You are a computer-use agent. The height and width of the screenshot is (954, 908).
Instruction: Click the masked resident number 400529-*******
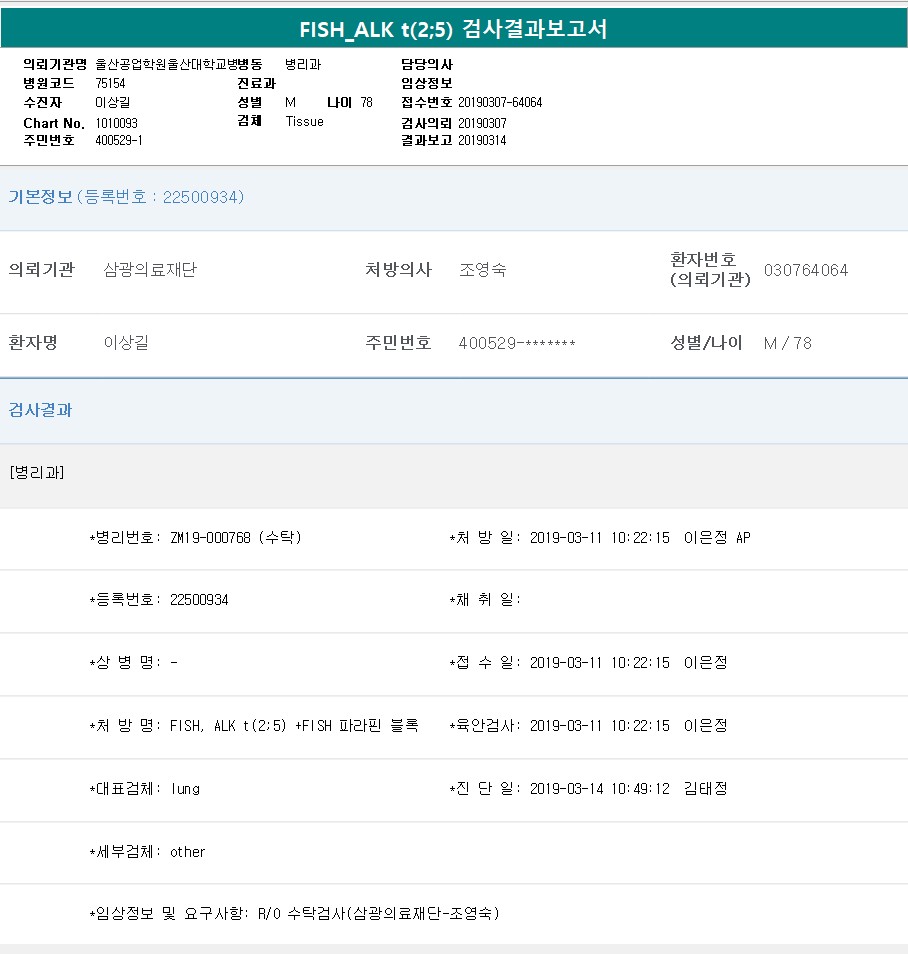(x=517, y=343)
